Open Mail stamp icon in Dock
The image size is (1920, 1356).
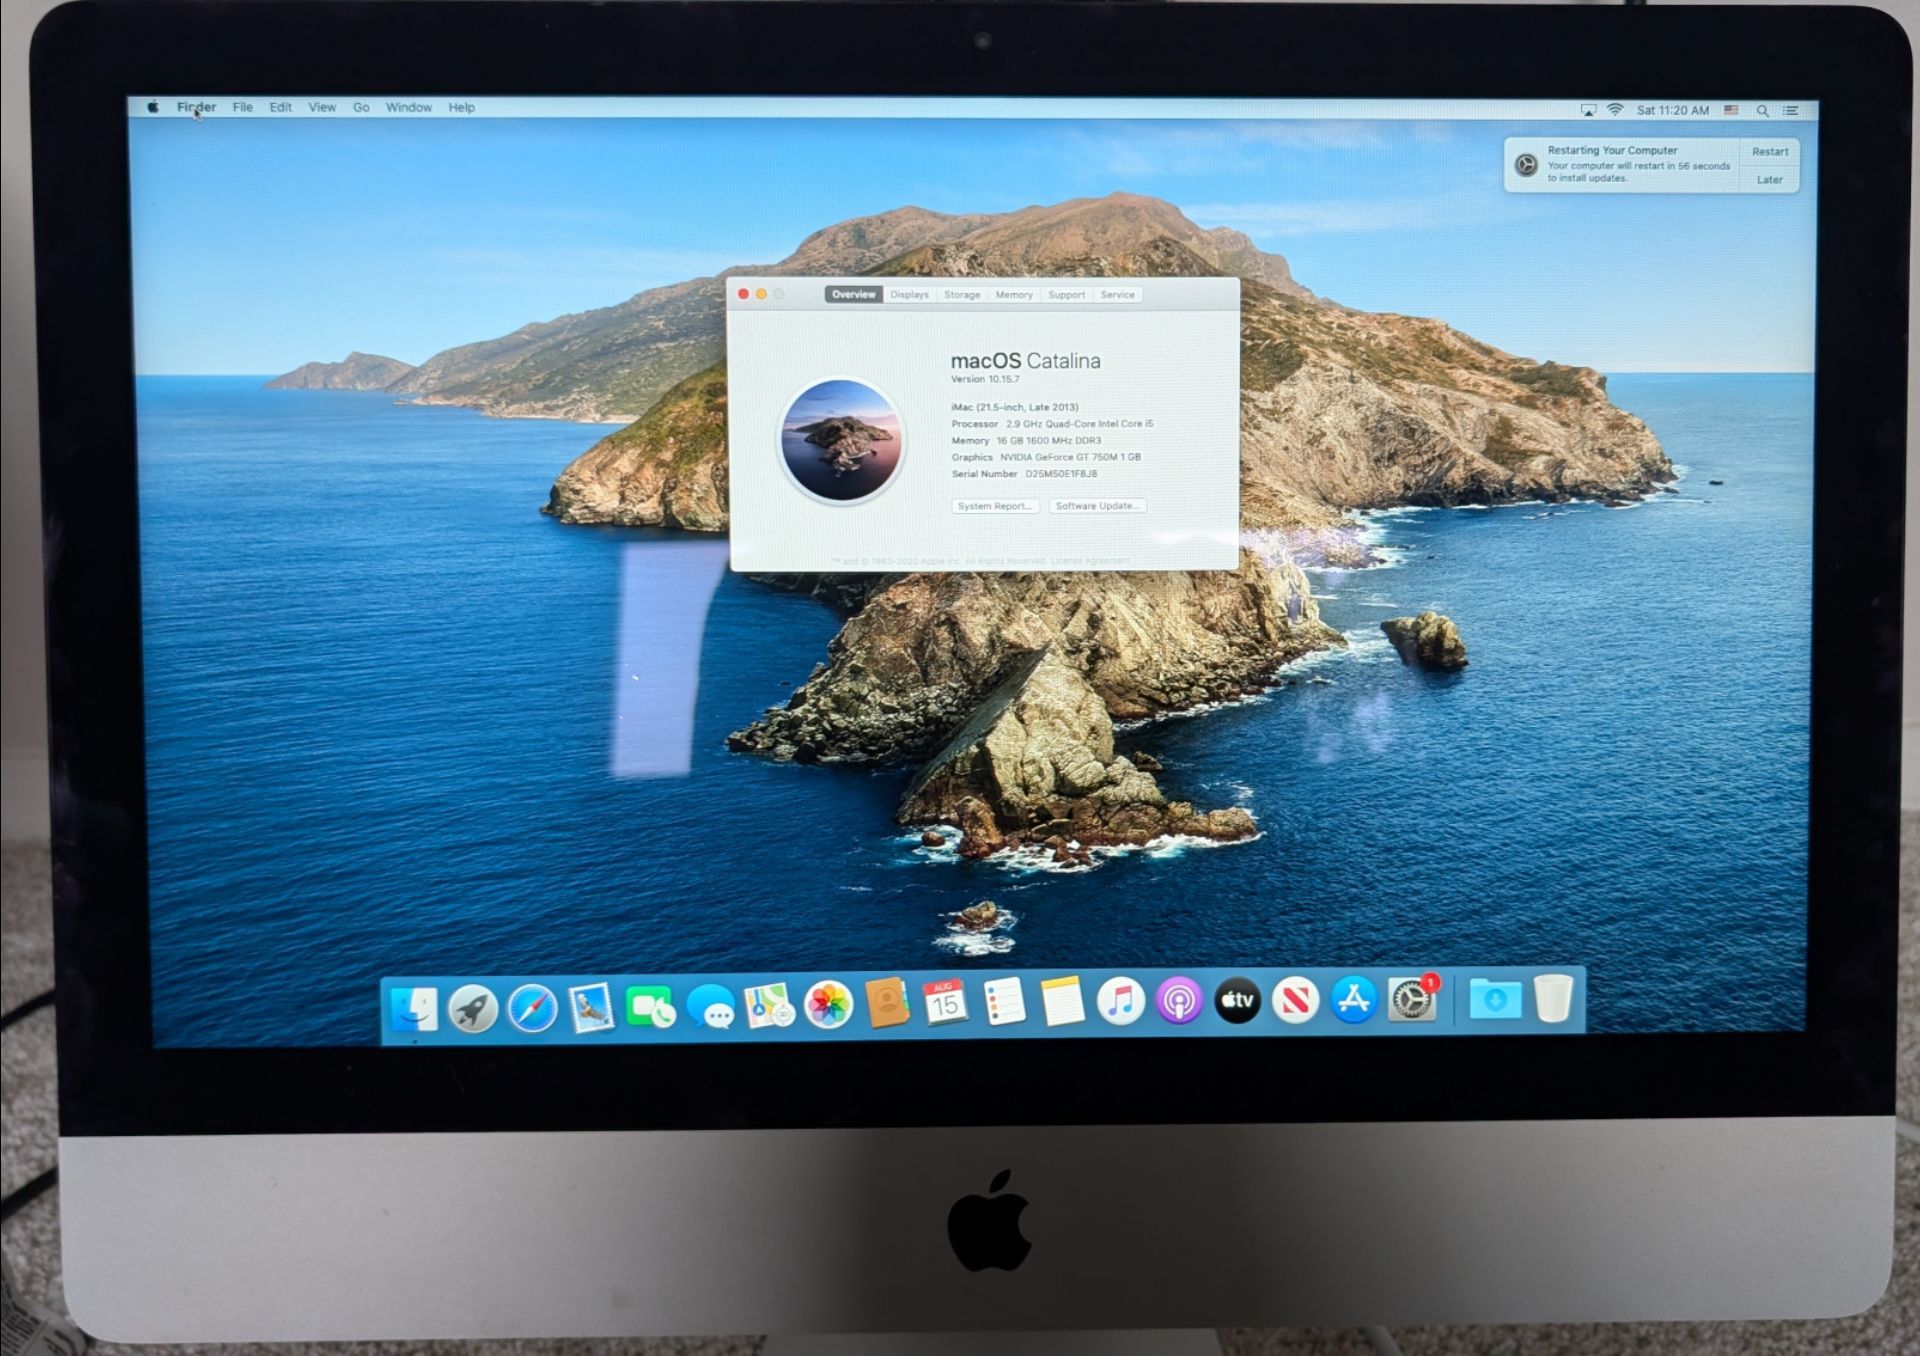[x=591, y=1007]
